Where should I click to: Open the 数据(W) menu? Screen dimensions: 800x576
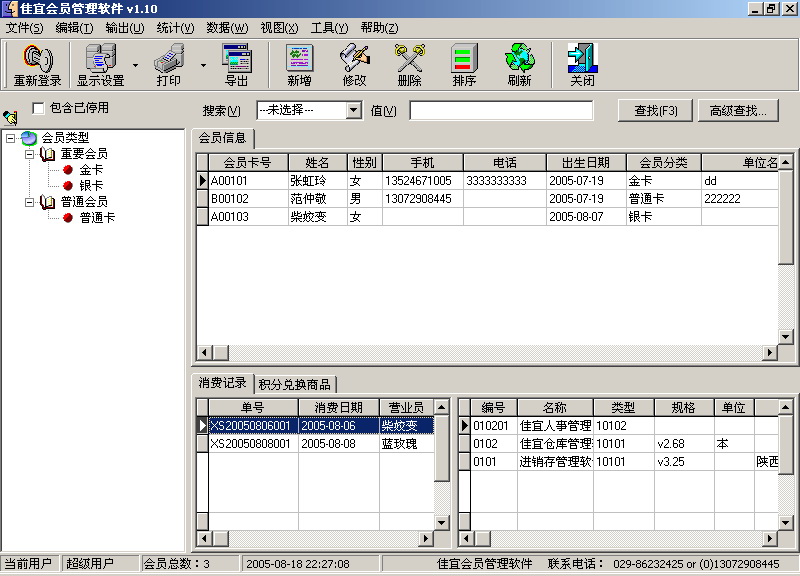point(227,28)
